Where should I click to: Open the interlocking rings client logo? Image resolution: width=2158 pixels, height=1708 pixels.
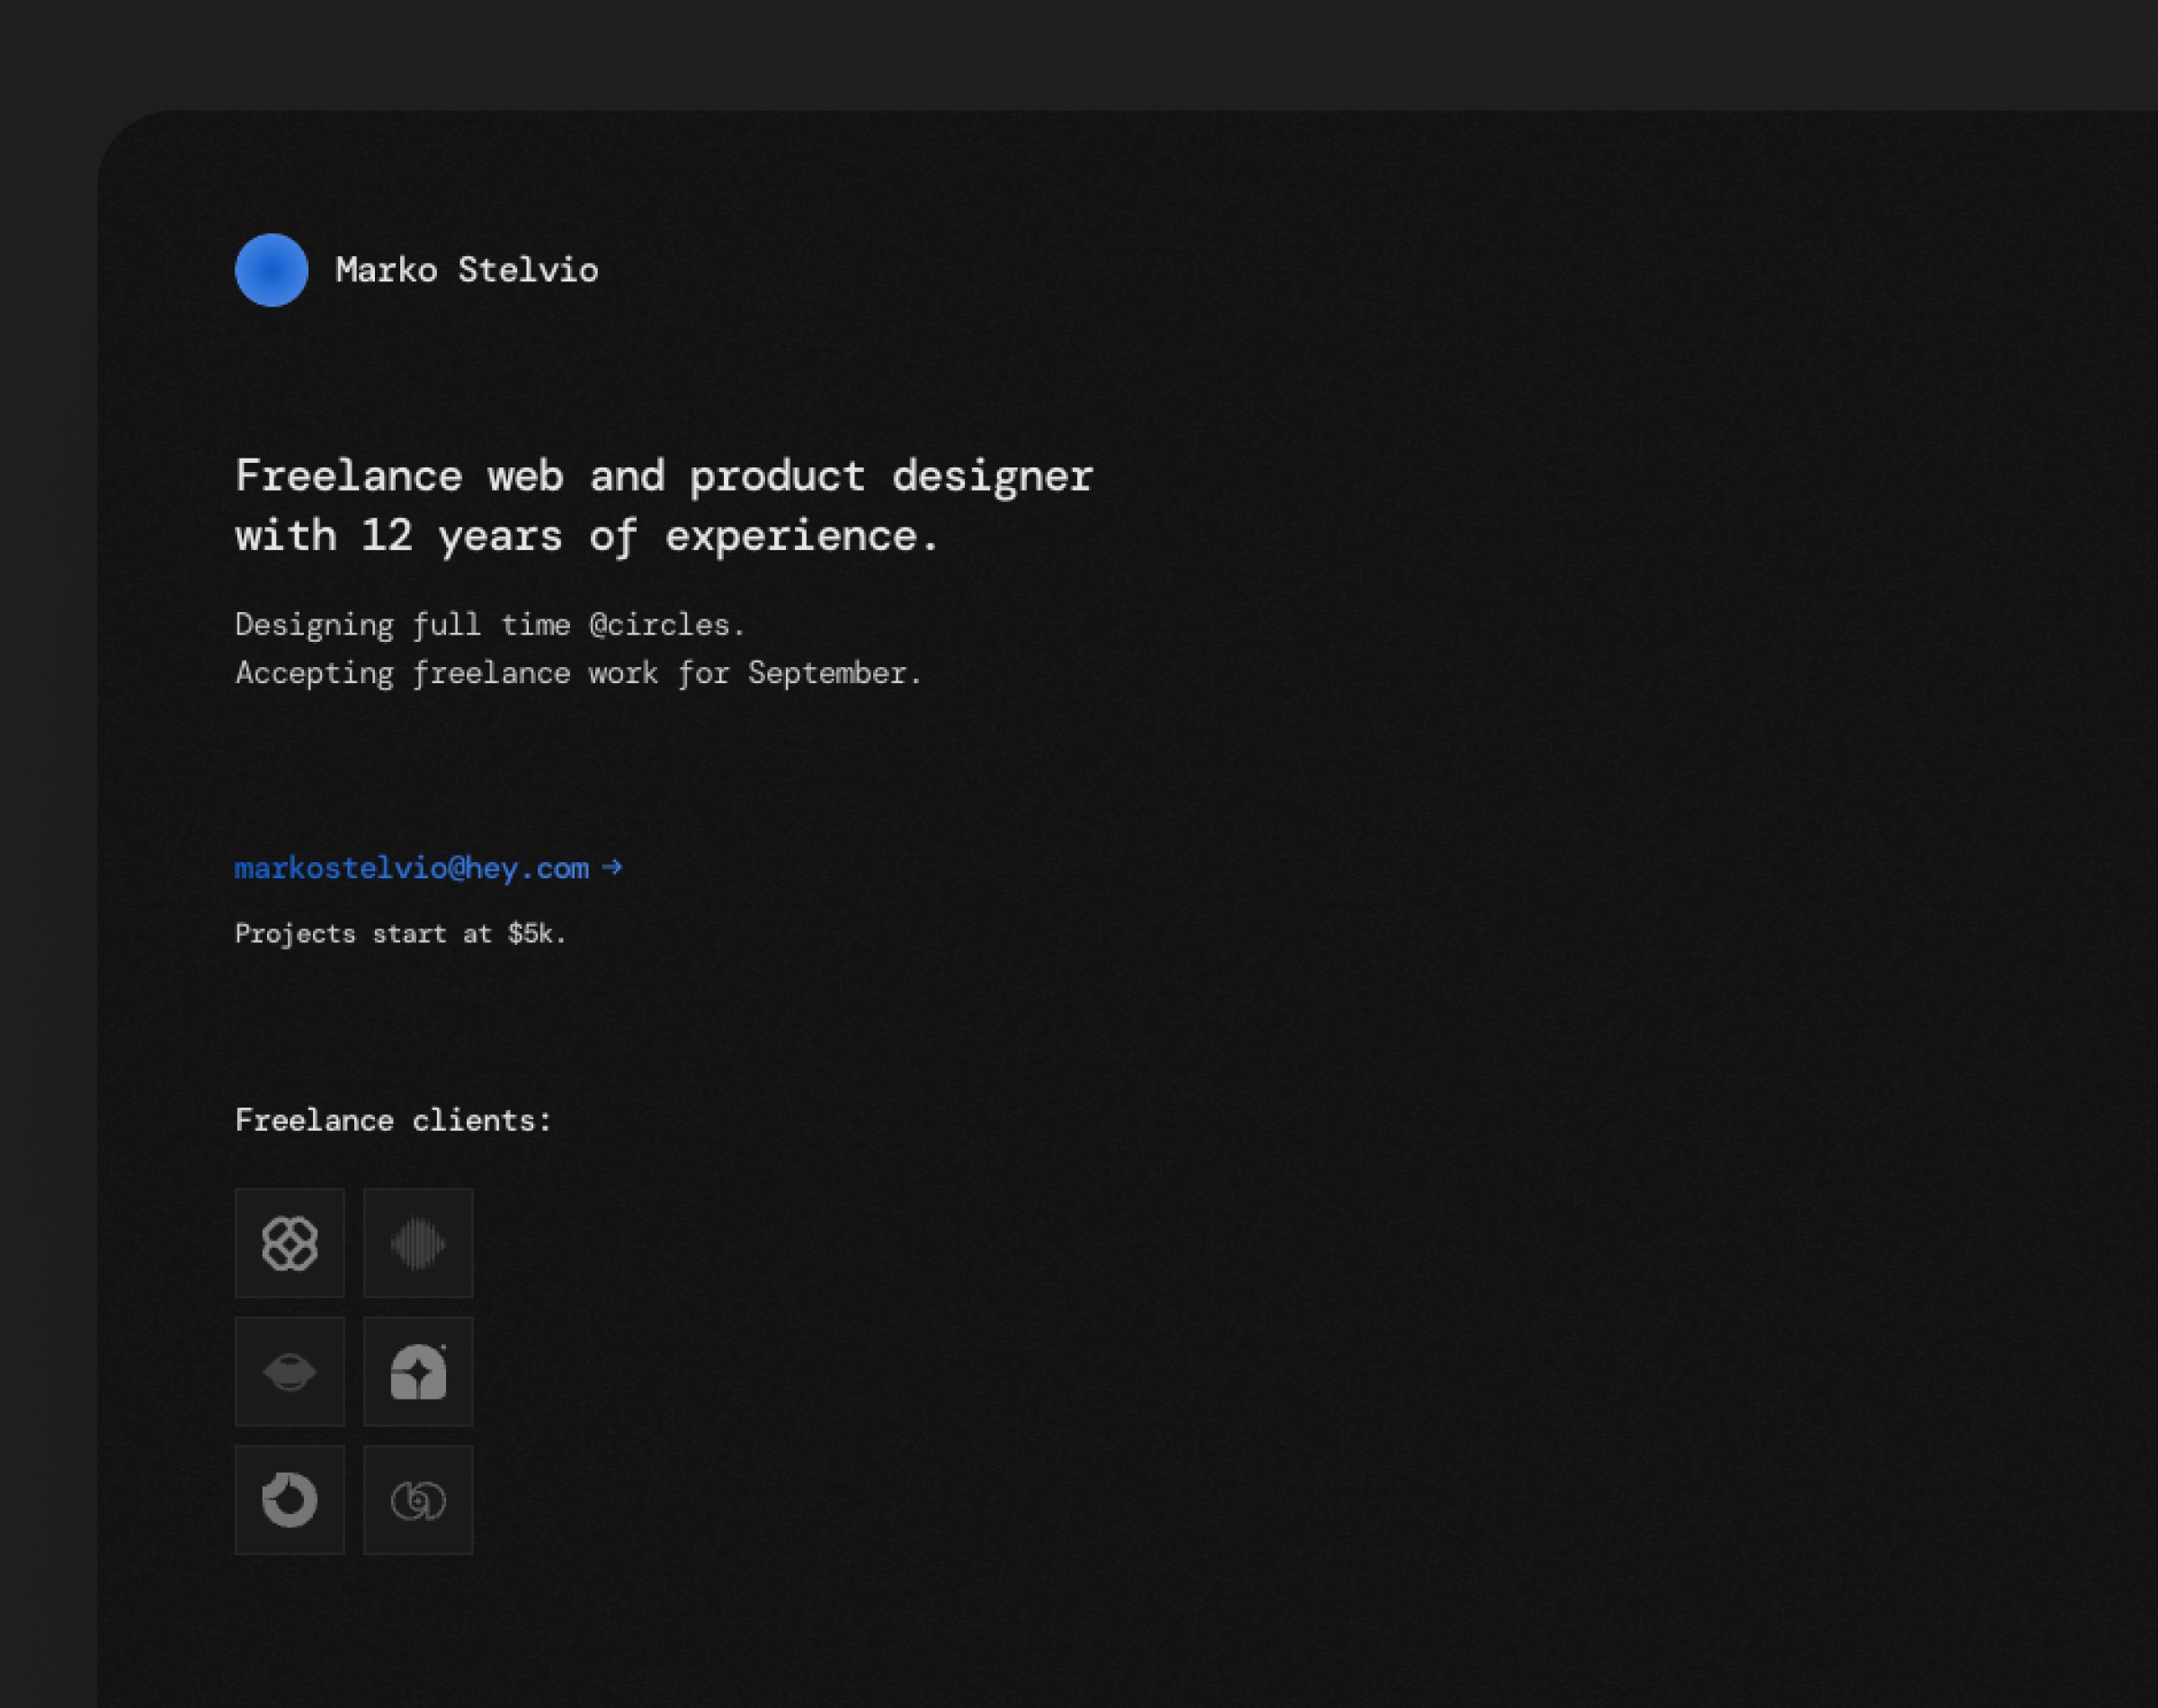click(418, 1499)
